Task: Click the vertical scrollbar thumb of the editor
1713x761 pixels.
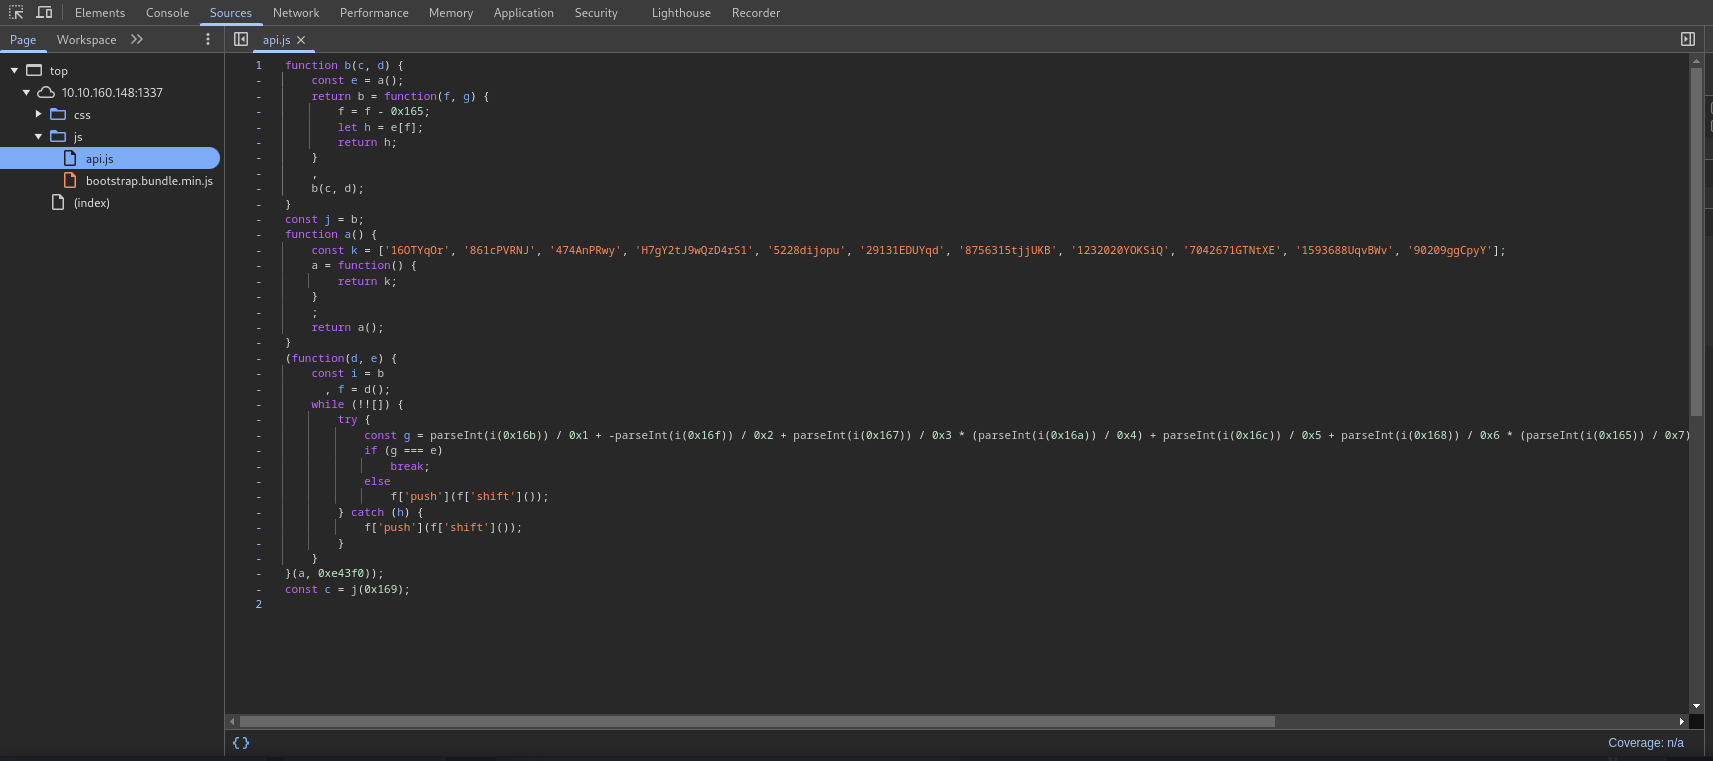Action: (1696, 241)
